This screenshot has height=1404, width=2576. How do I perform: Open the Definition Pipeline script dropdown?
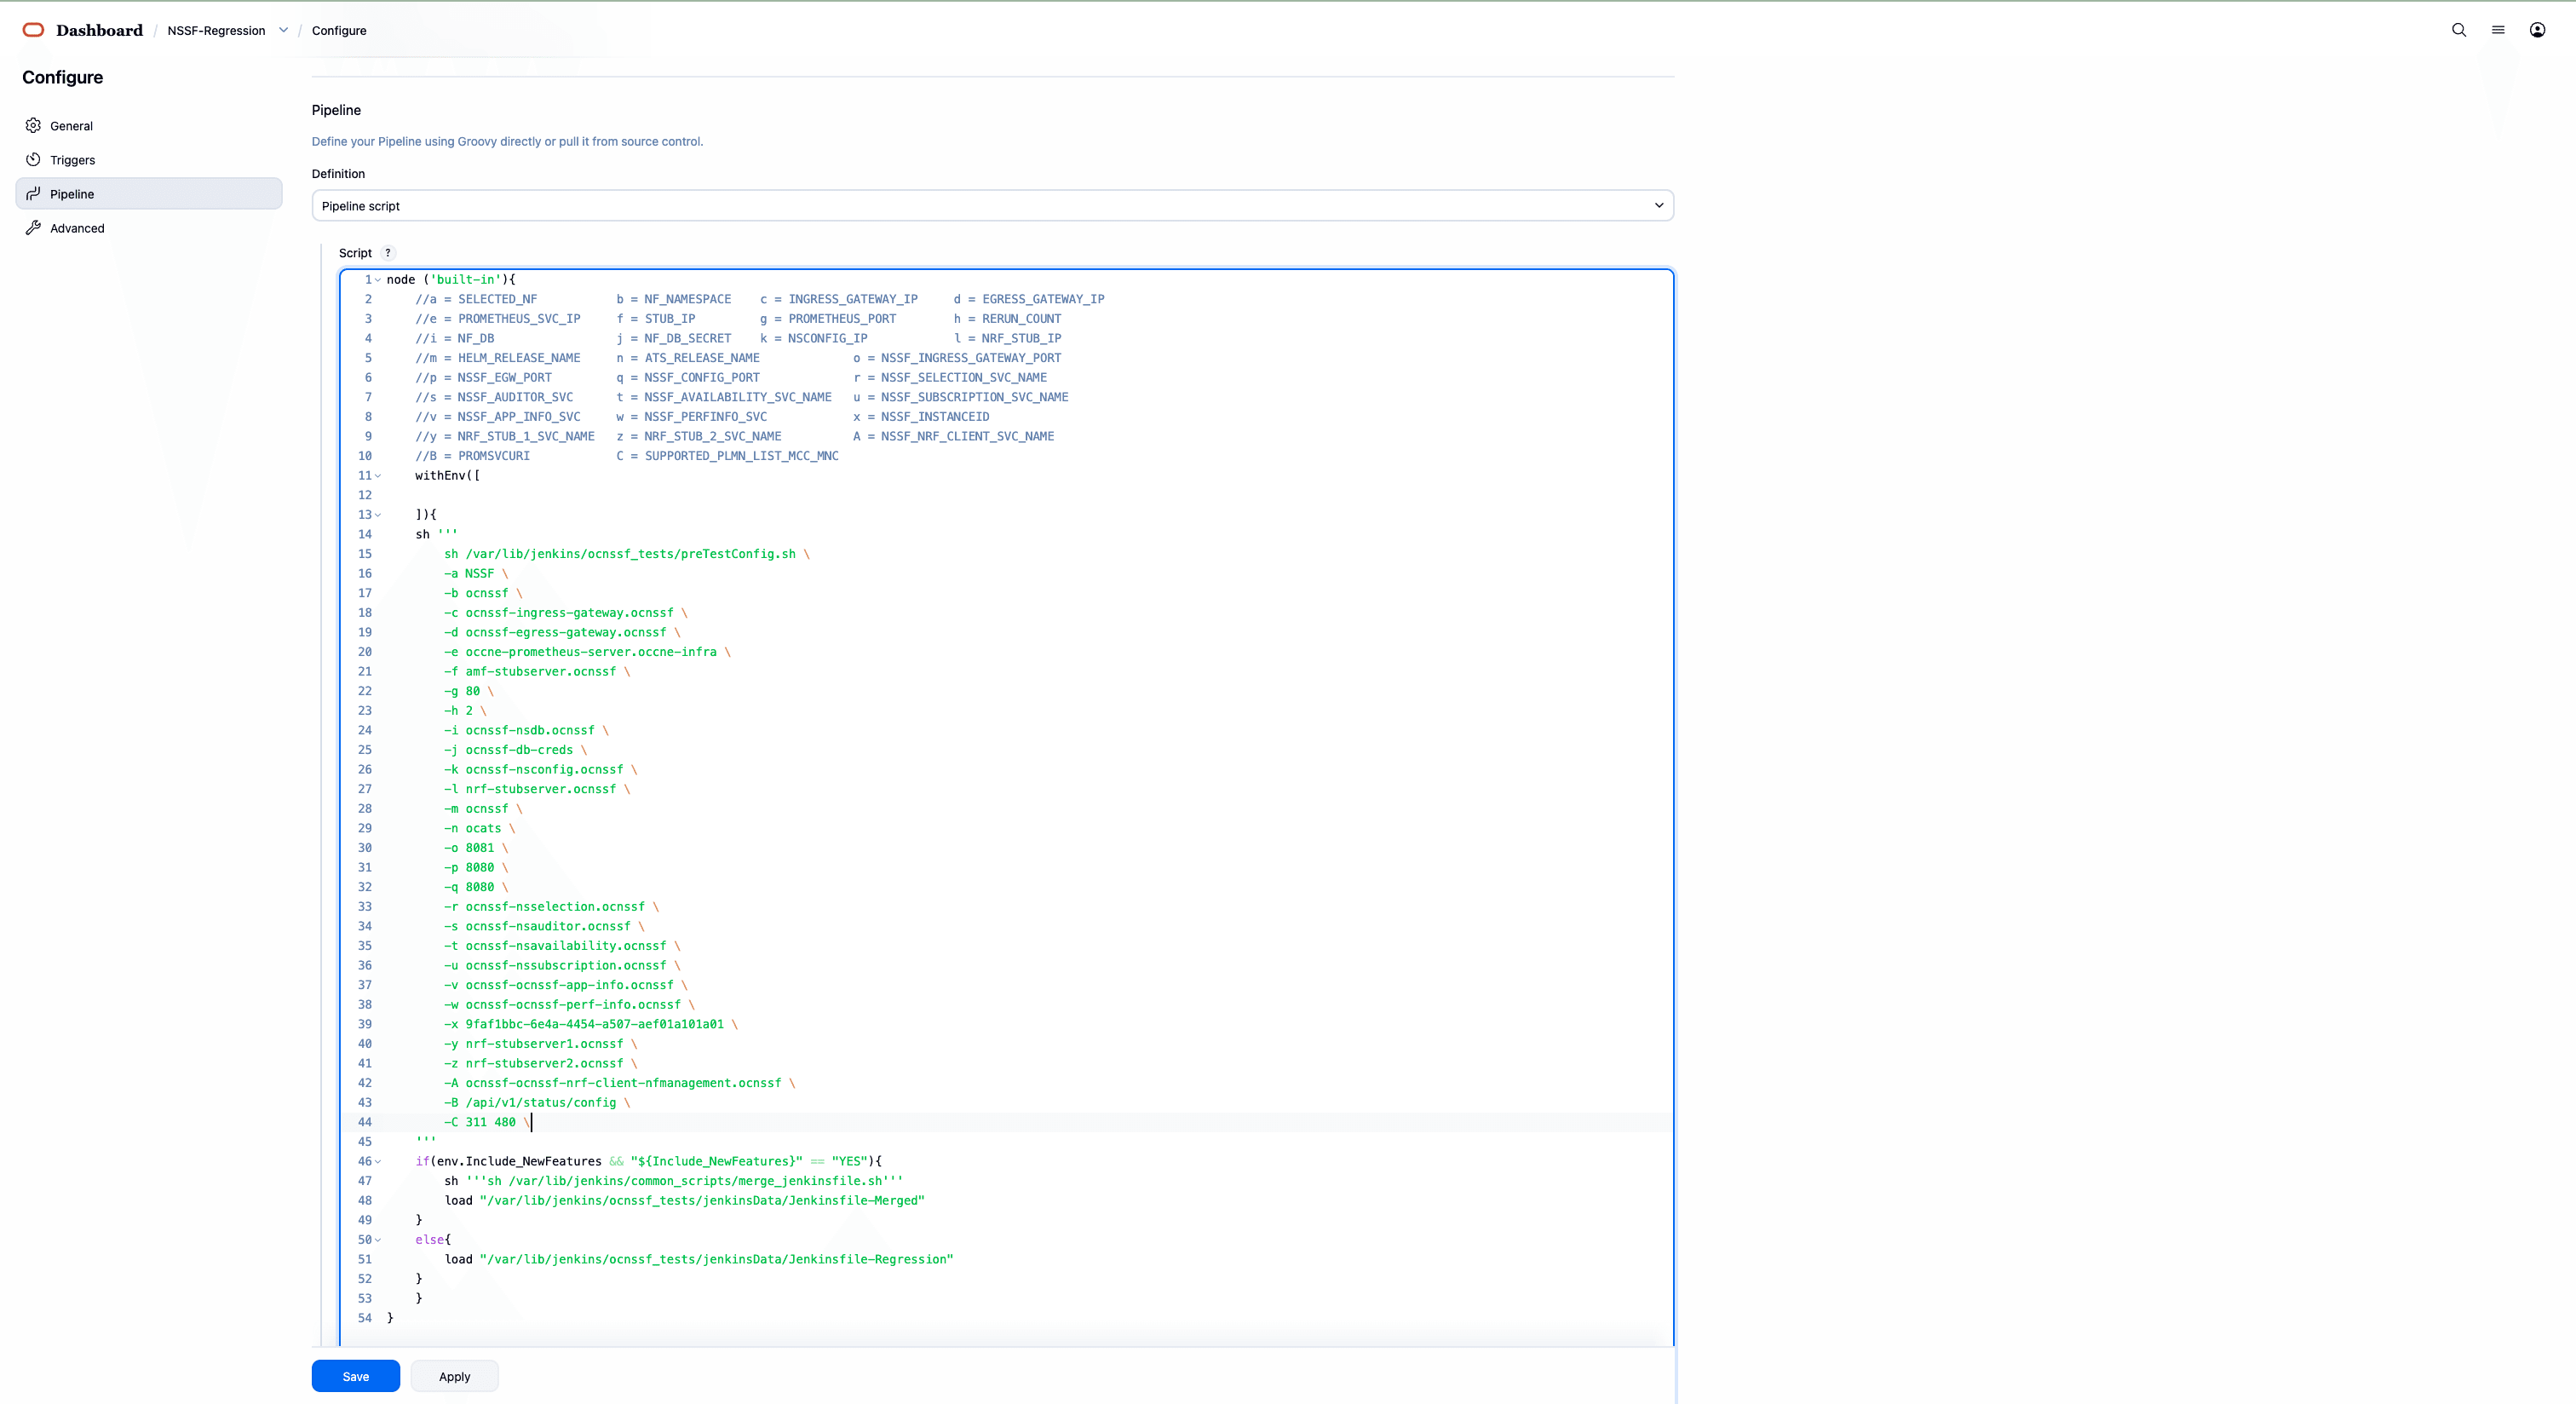pos(992,206)
